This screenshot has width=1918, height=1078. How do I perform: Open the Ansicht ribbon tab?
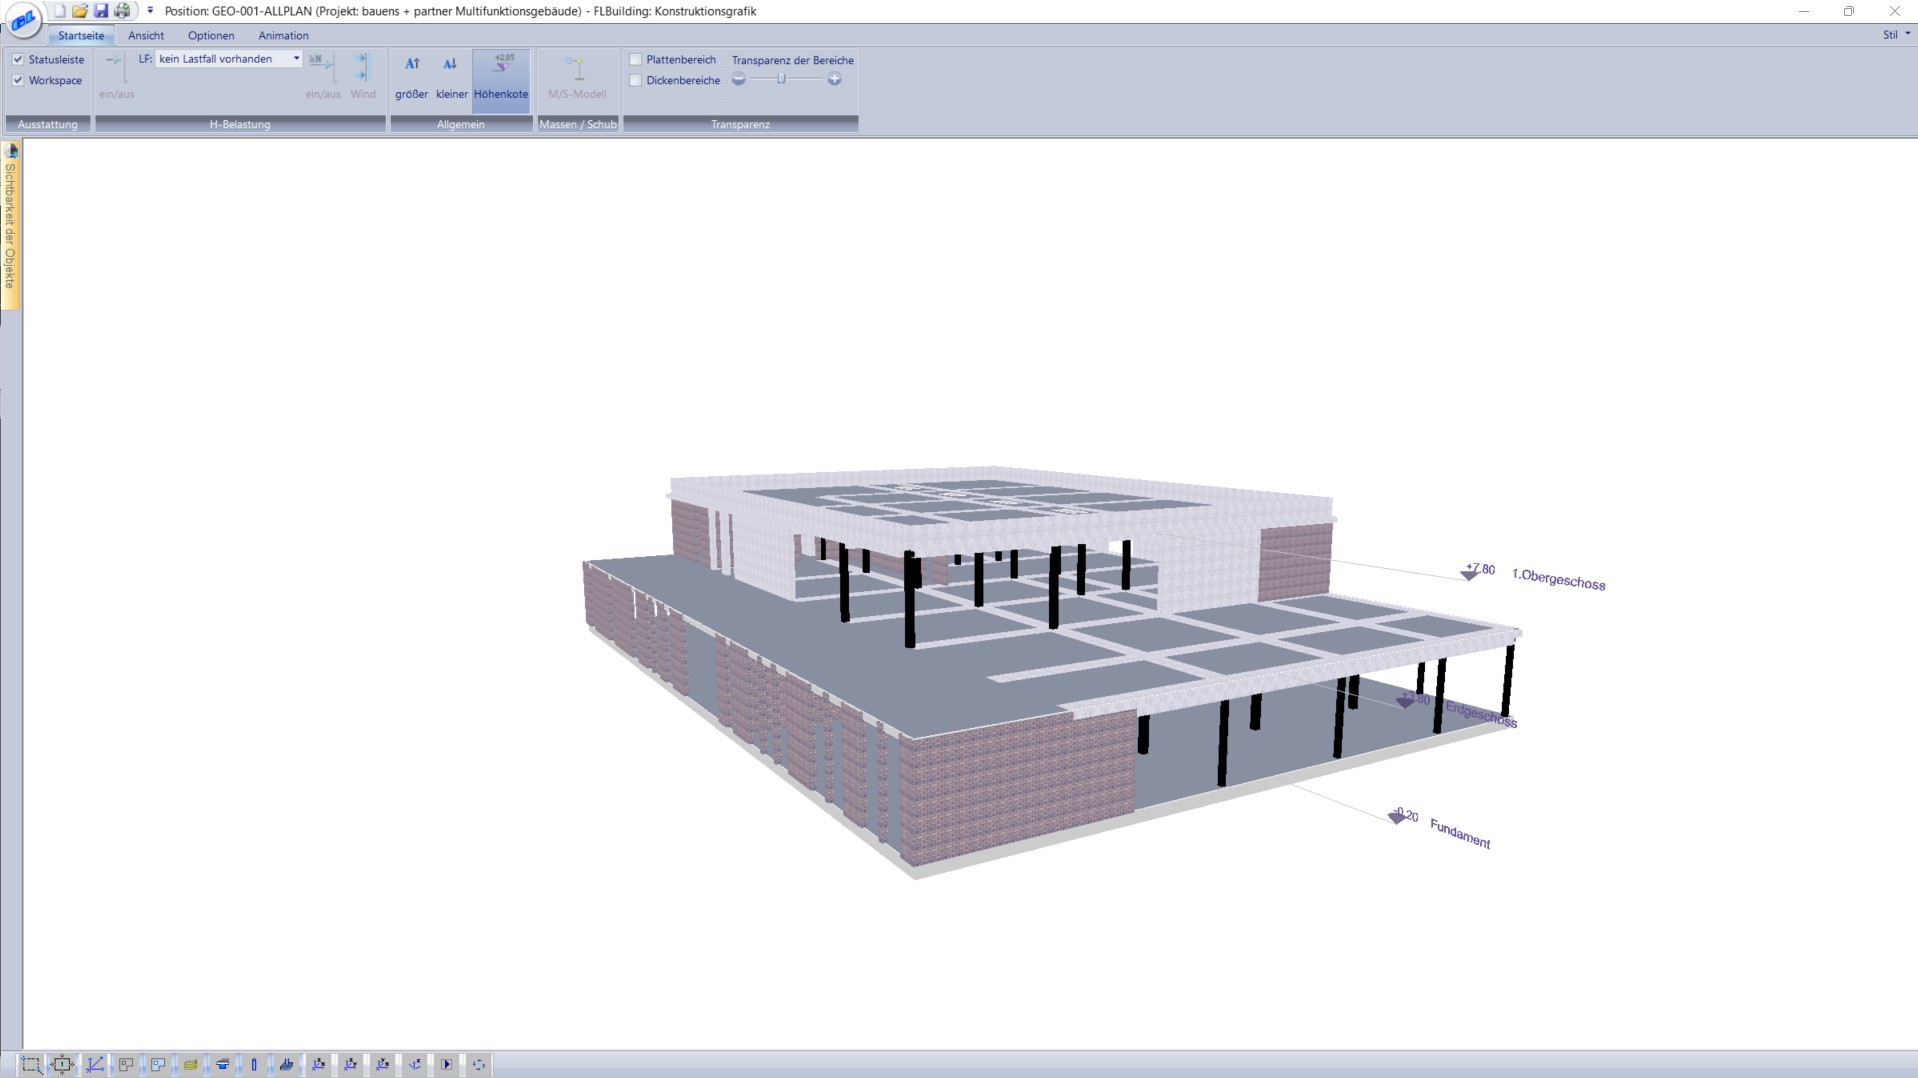click(x=146, y=35)
